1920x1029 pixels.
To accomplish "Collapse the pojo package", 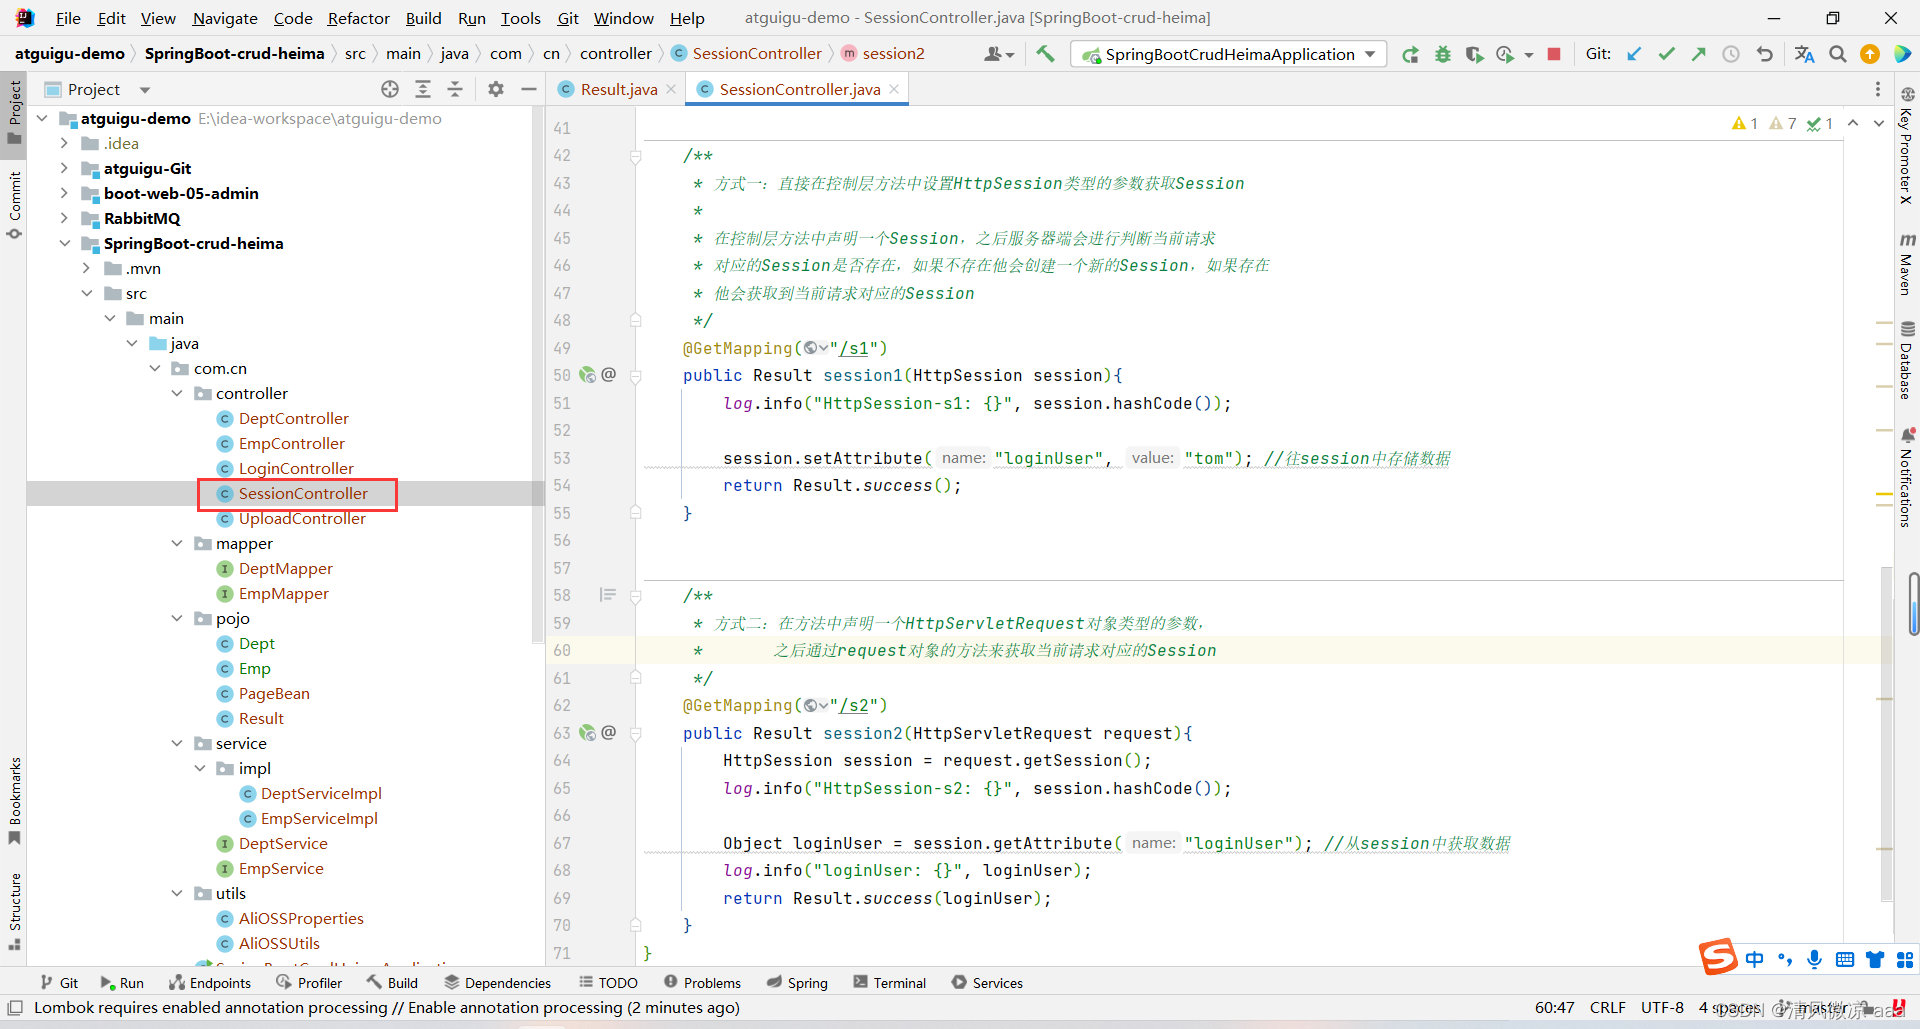I will (x=177, y=618).
